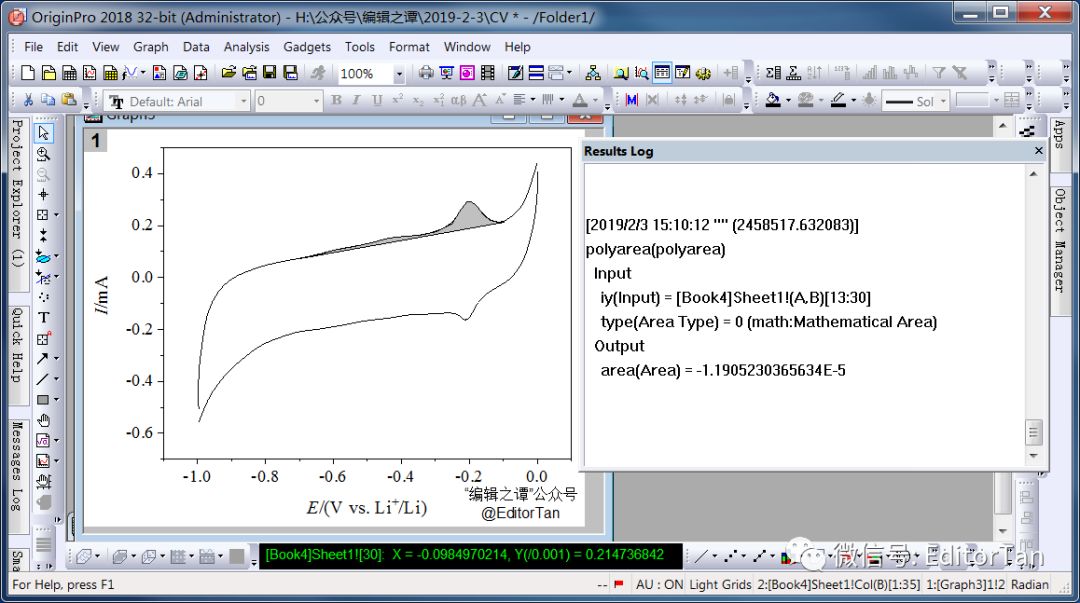This screenshot has width=1080, height=603.
Task: Open the zoom 100% dropdown
Action: pos(399,74)
